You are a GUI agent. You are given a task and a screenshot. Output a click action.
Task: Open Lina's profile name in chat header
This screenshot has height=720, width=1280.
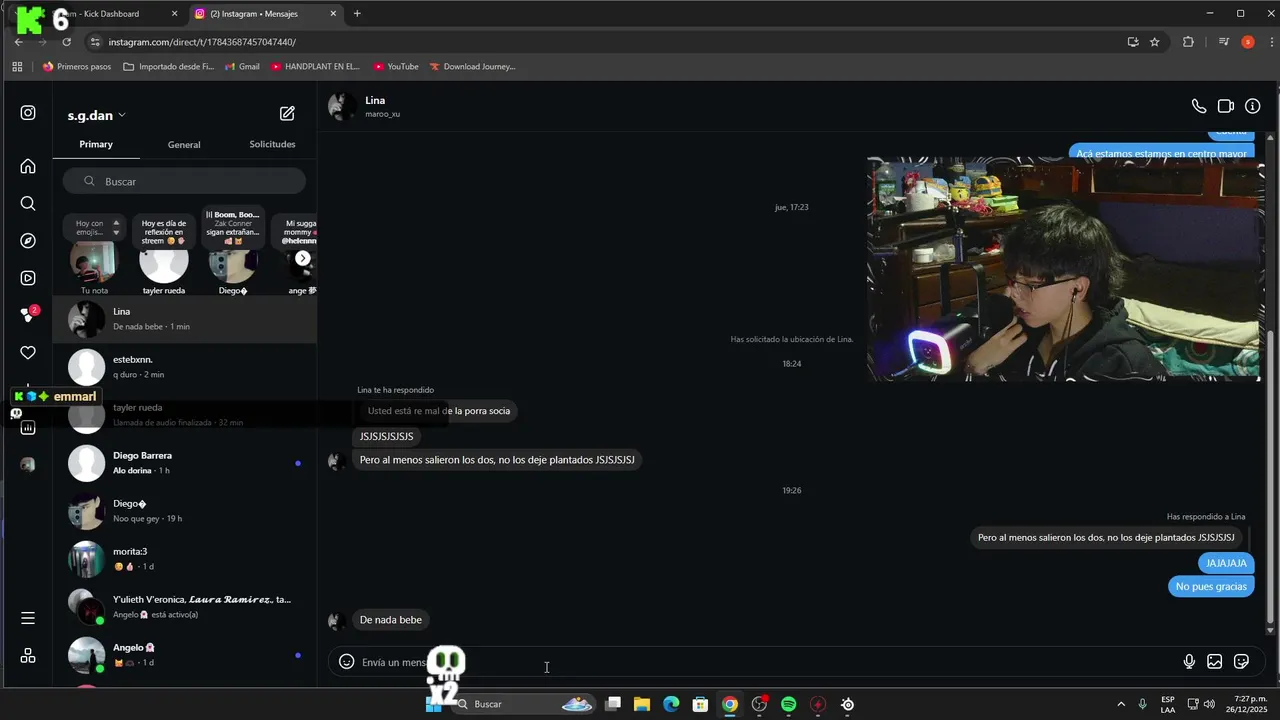375,100
